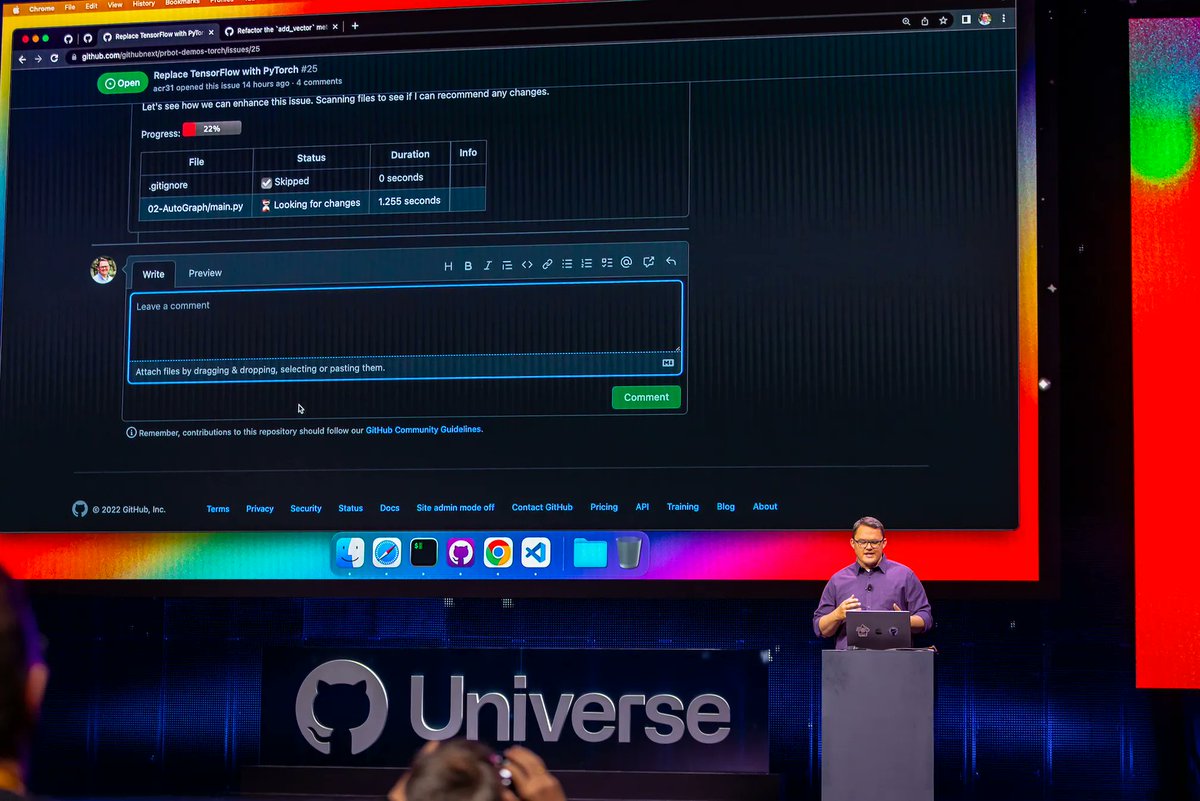1200x801 pixels.
Task: Open the Edit menu
Action: coord(91,5)
